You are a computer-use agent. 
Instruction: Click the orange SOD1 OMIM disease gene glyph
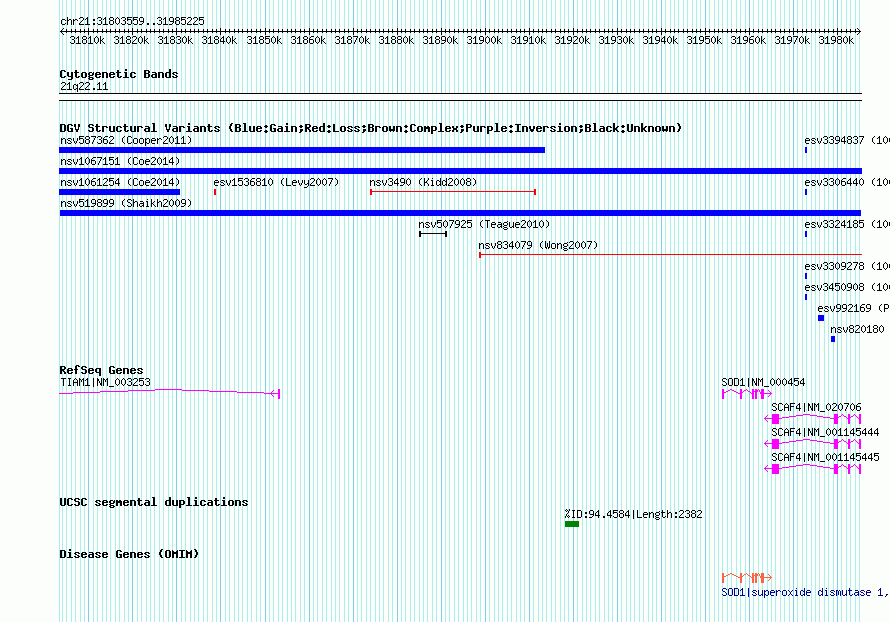(x=746, y=578)
